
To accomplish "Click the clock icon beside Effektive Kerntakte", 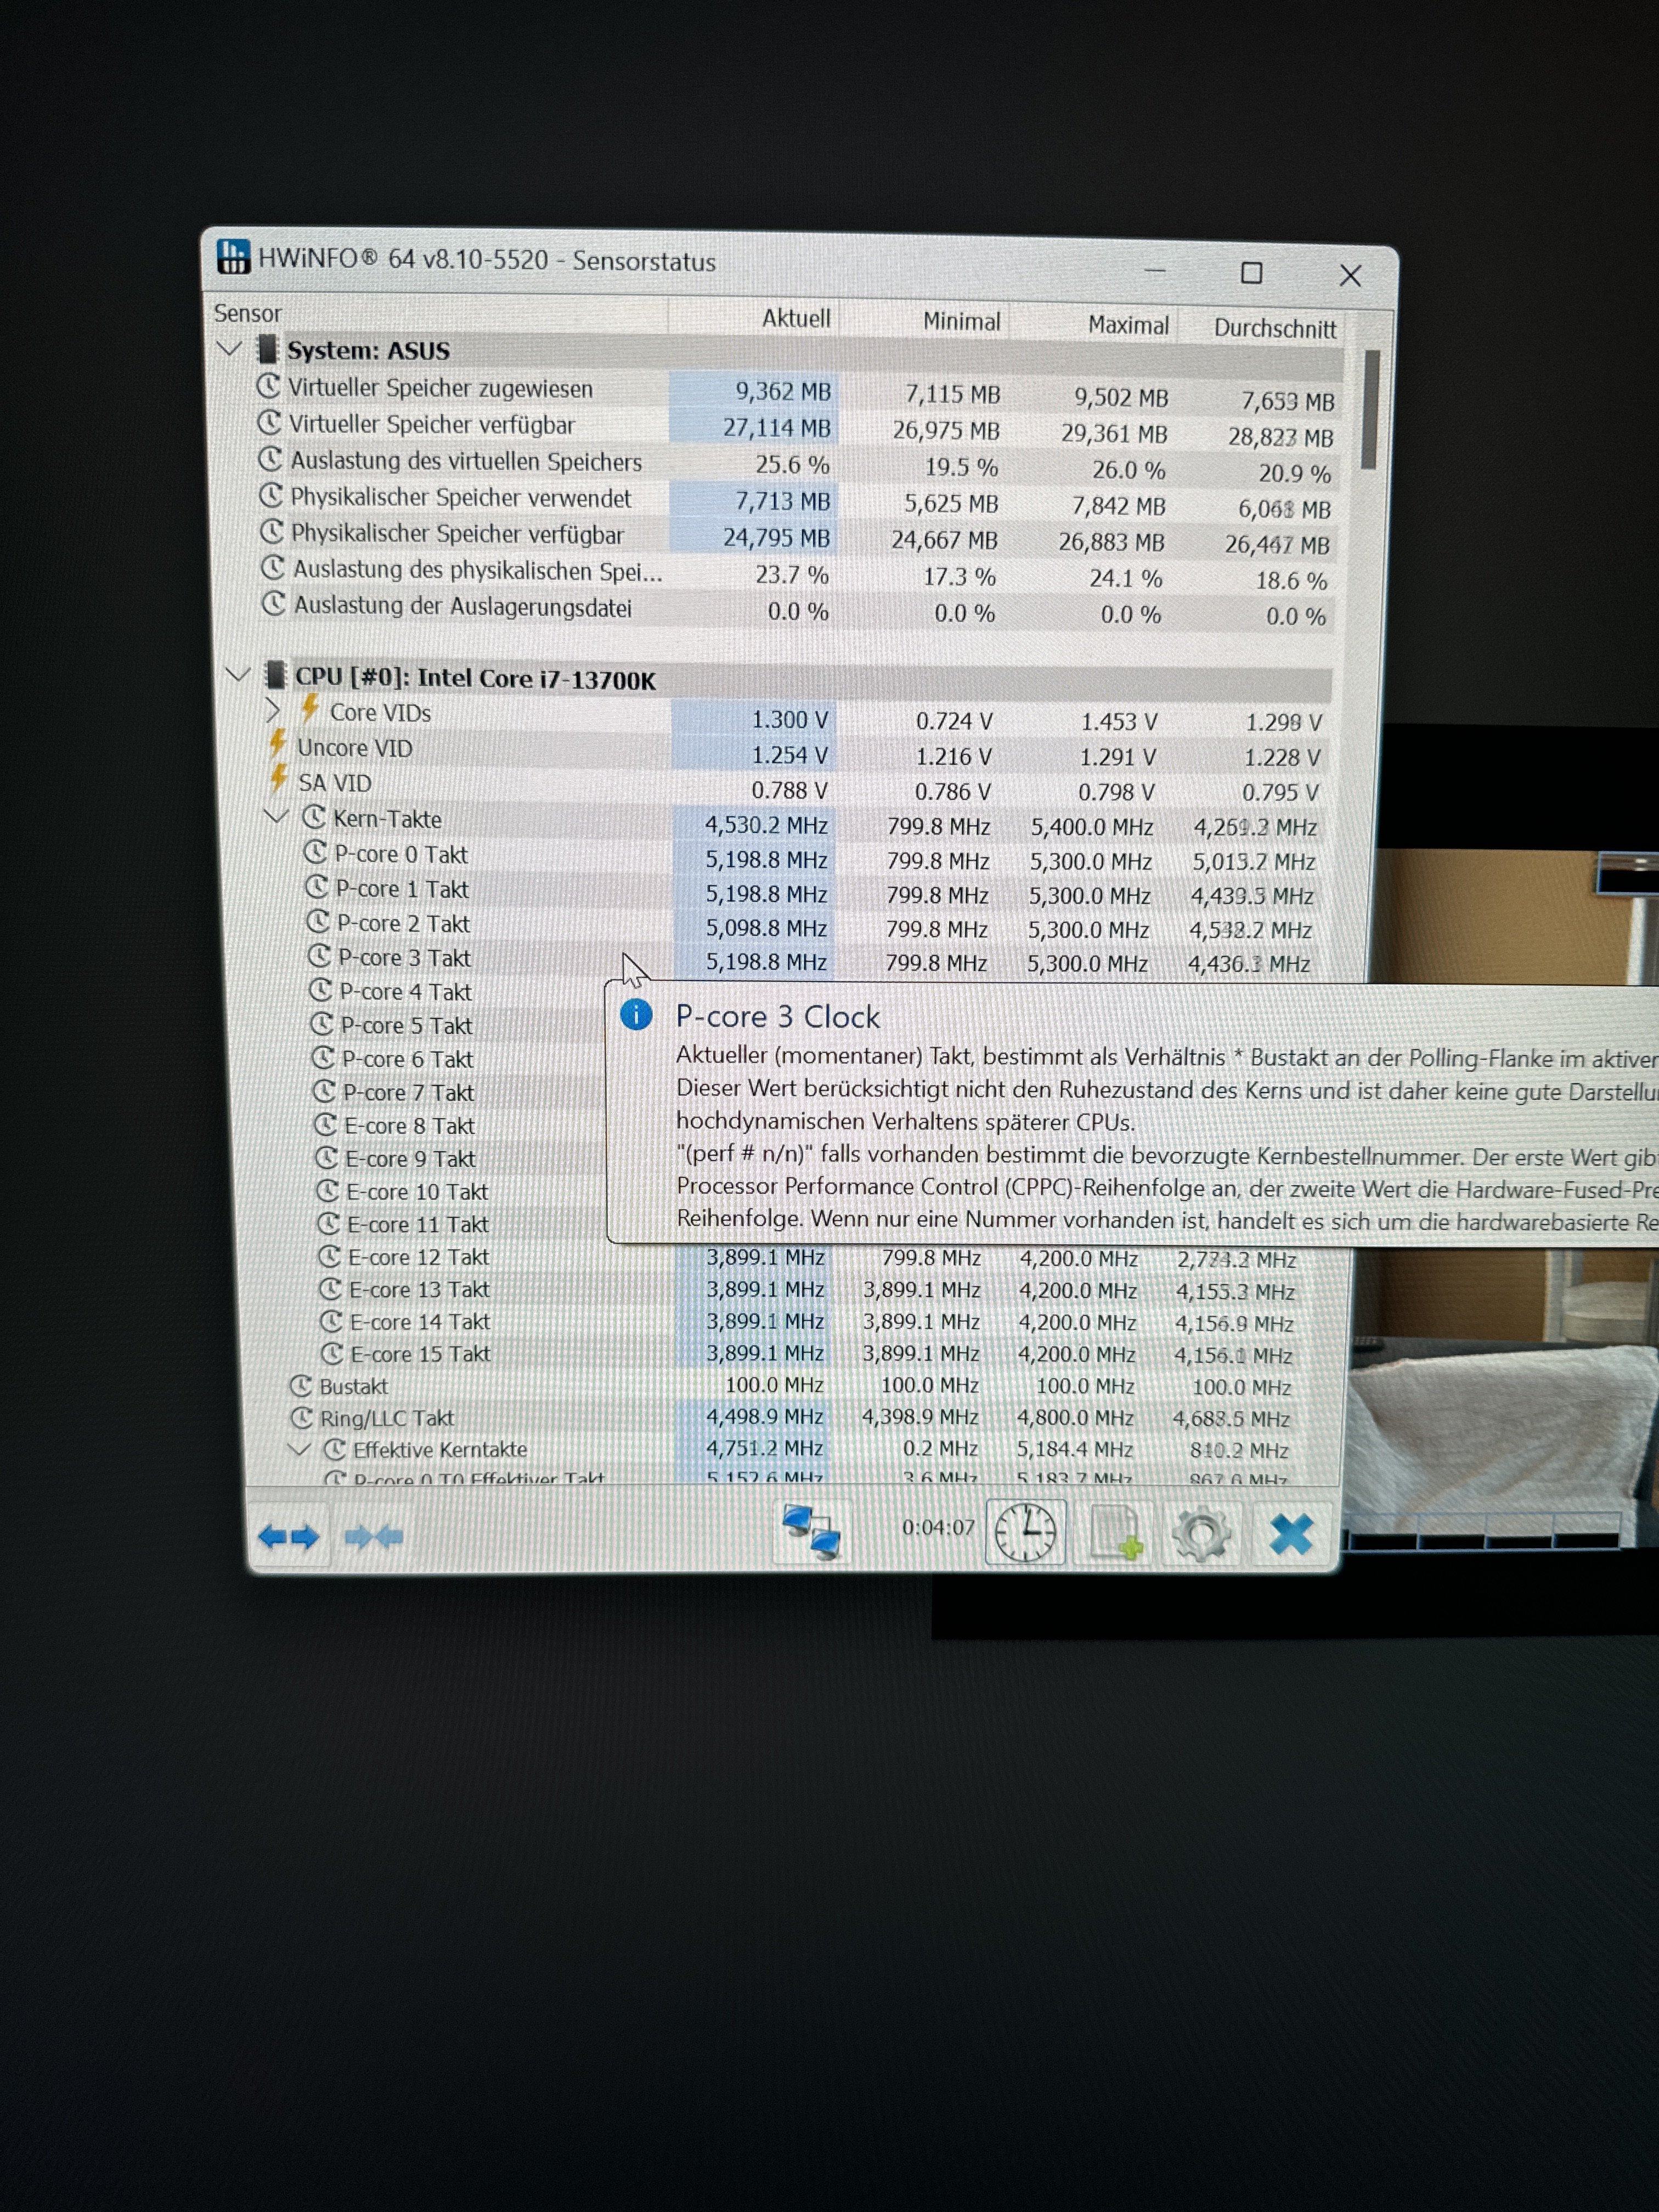I will 335,1448.
